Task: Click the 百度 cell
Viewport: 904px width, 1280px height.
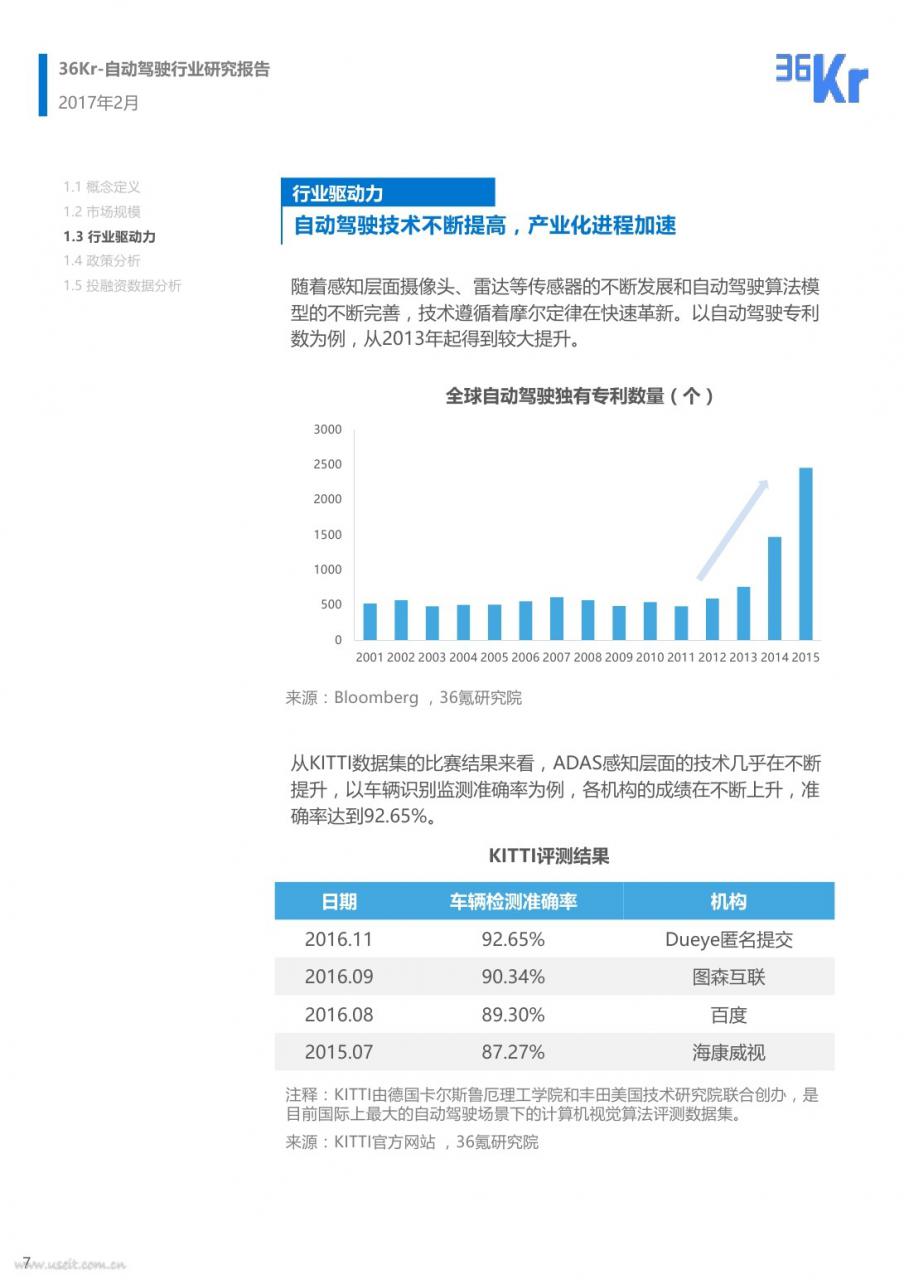Action: (x=729, y=1015)
